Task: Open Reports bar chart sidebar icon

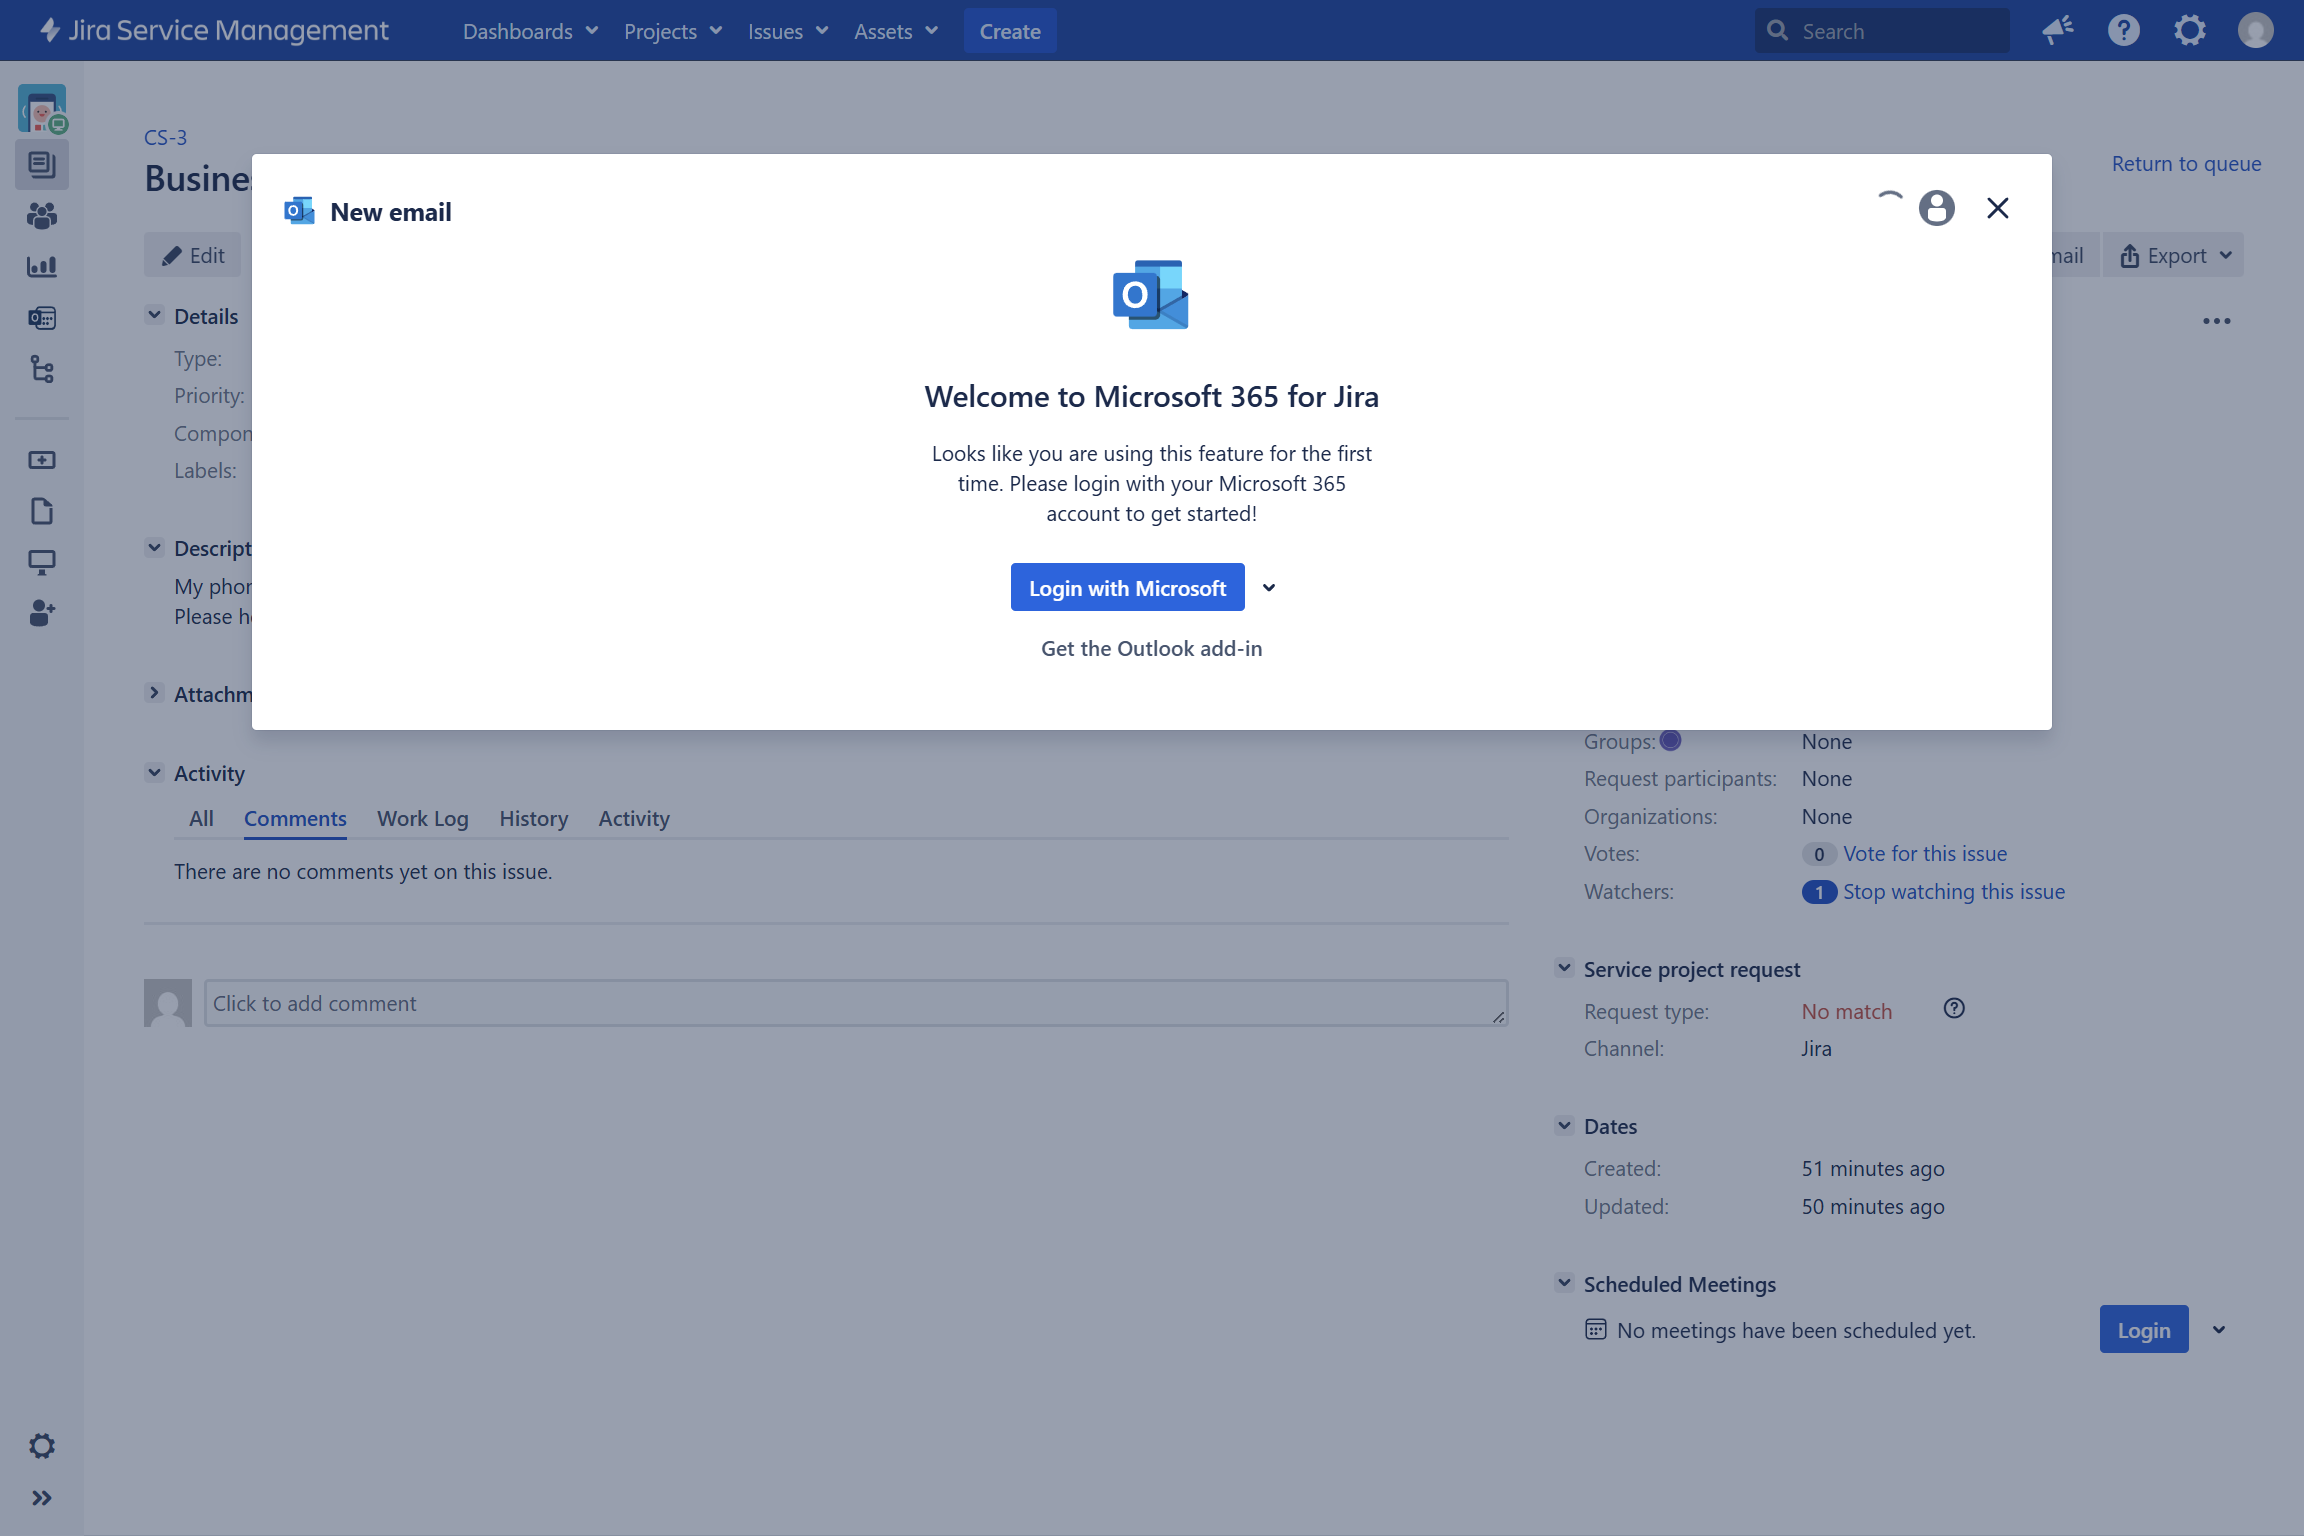Action: (x=41, y=266)
